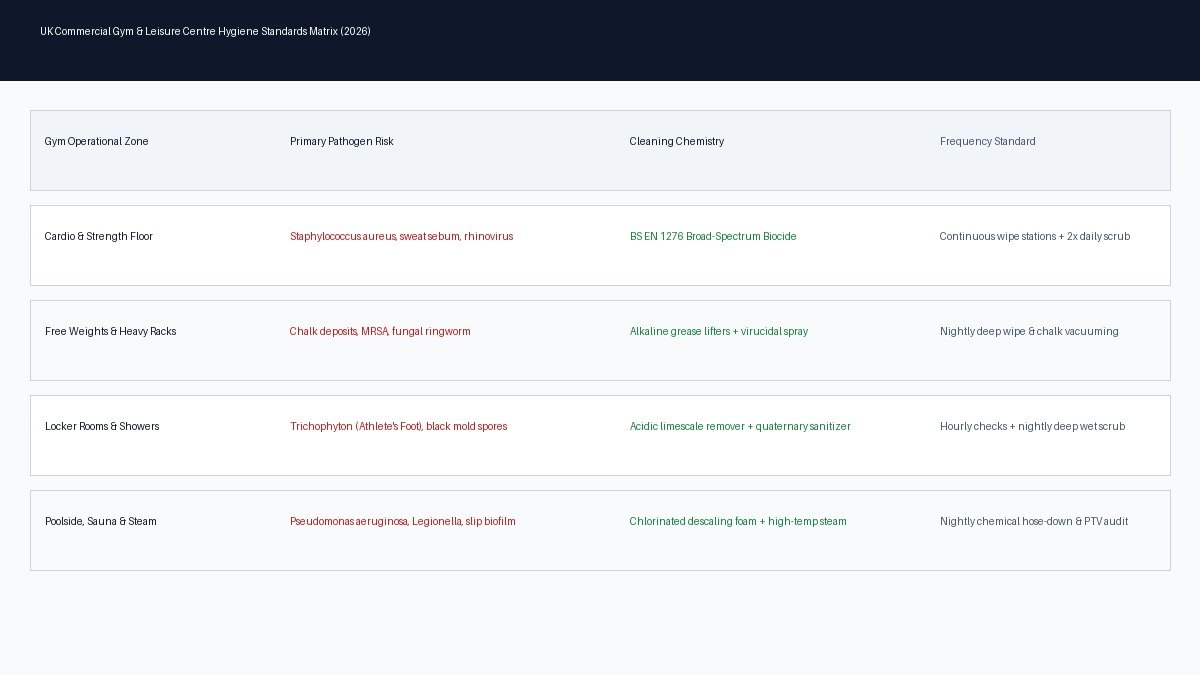
Task: Click the Staphylococcus aureus pathogen risk cell
Action: click(402, 237)
